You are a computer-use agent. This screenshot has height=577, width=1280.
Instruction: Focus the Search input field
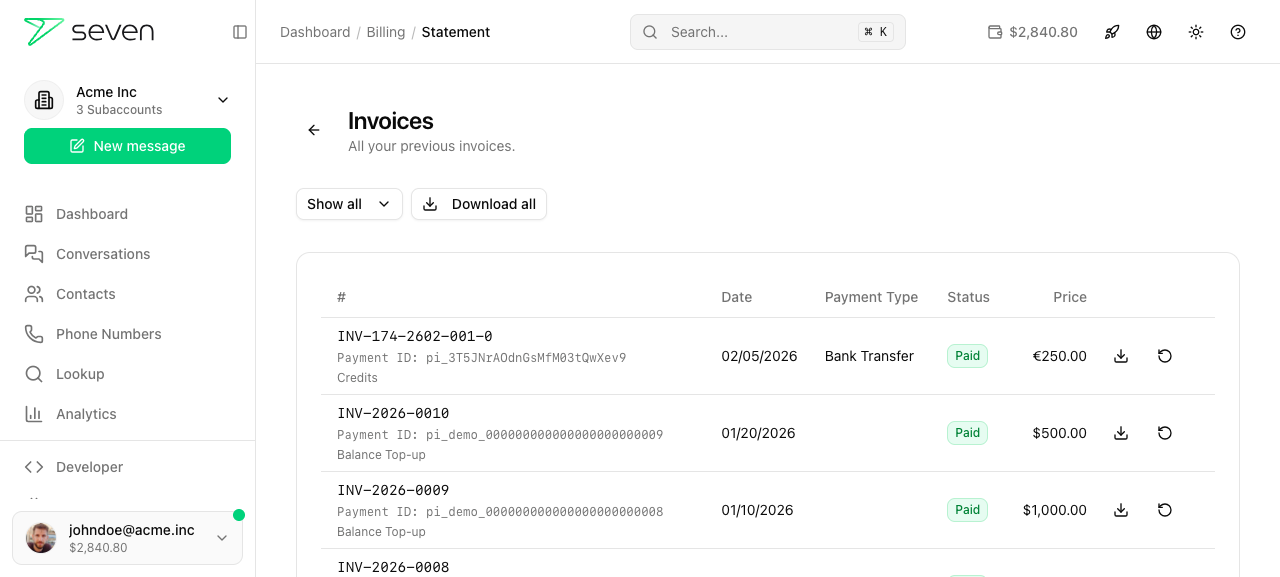pos(768,32)
